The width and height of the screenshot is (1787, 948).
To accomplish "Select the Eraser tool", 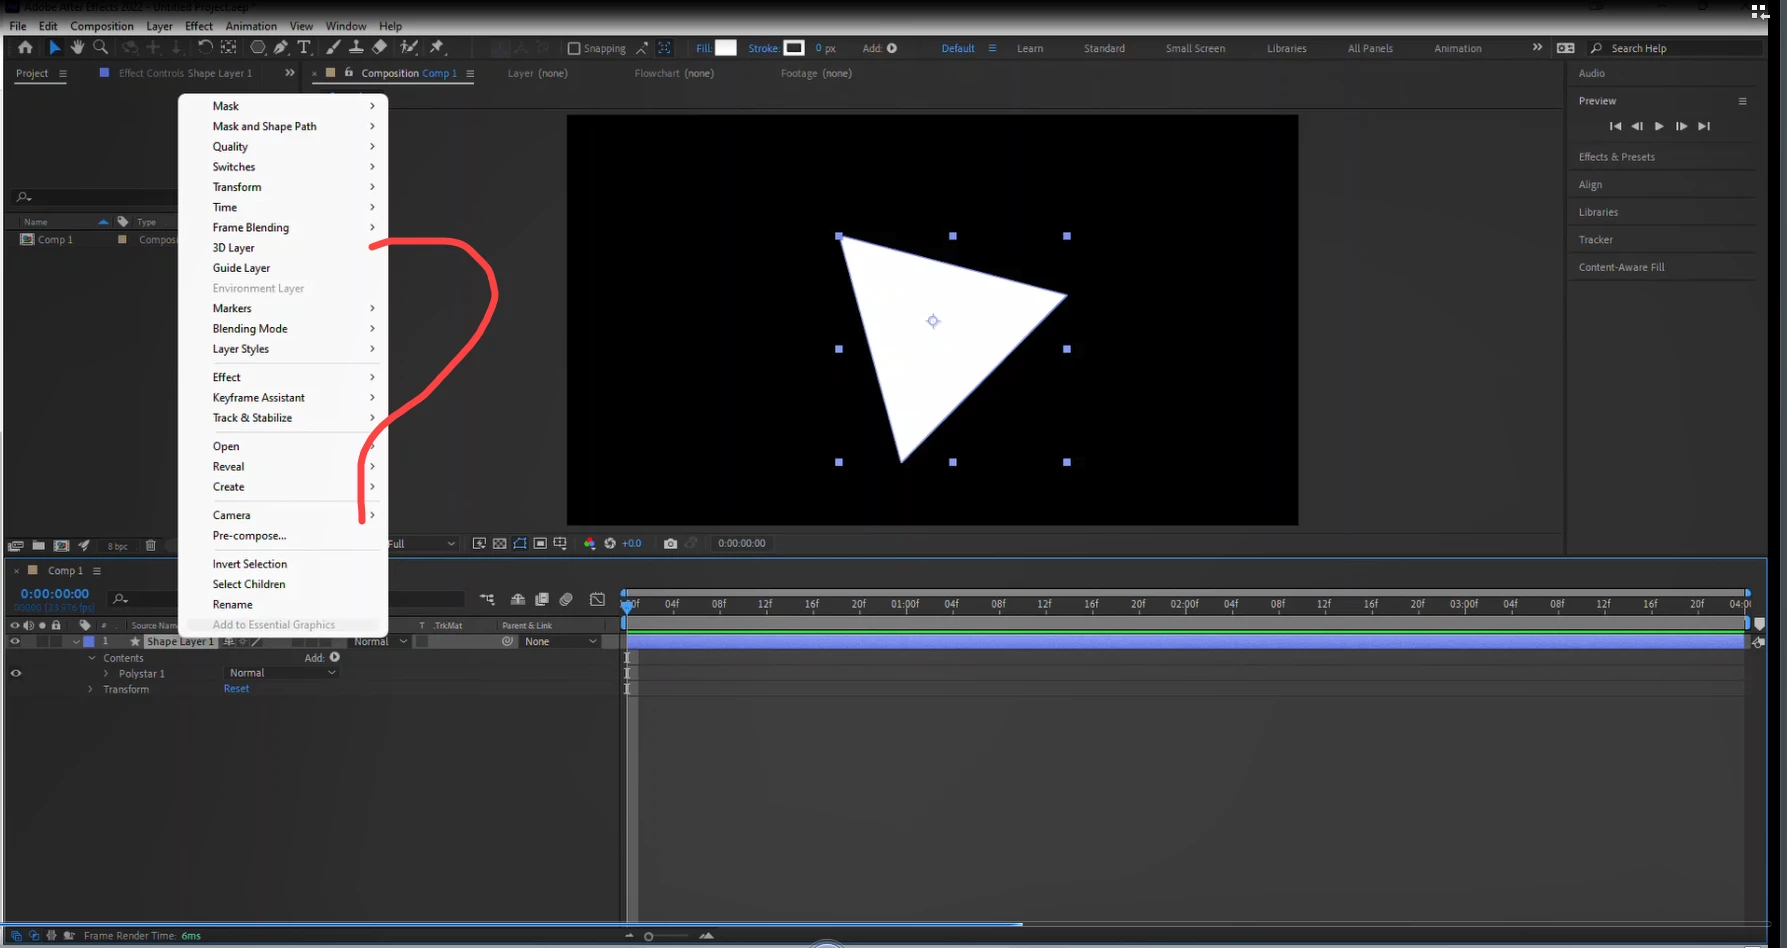I will [x=379, y=47].
